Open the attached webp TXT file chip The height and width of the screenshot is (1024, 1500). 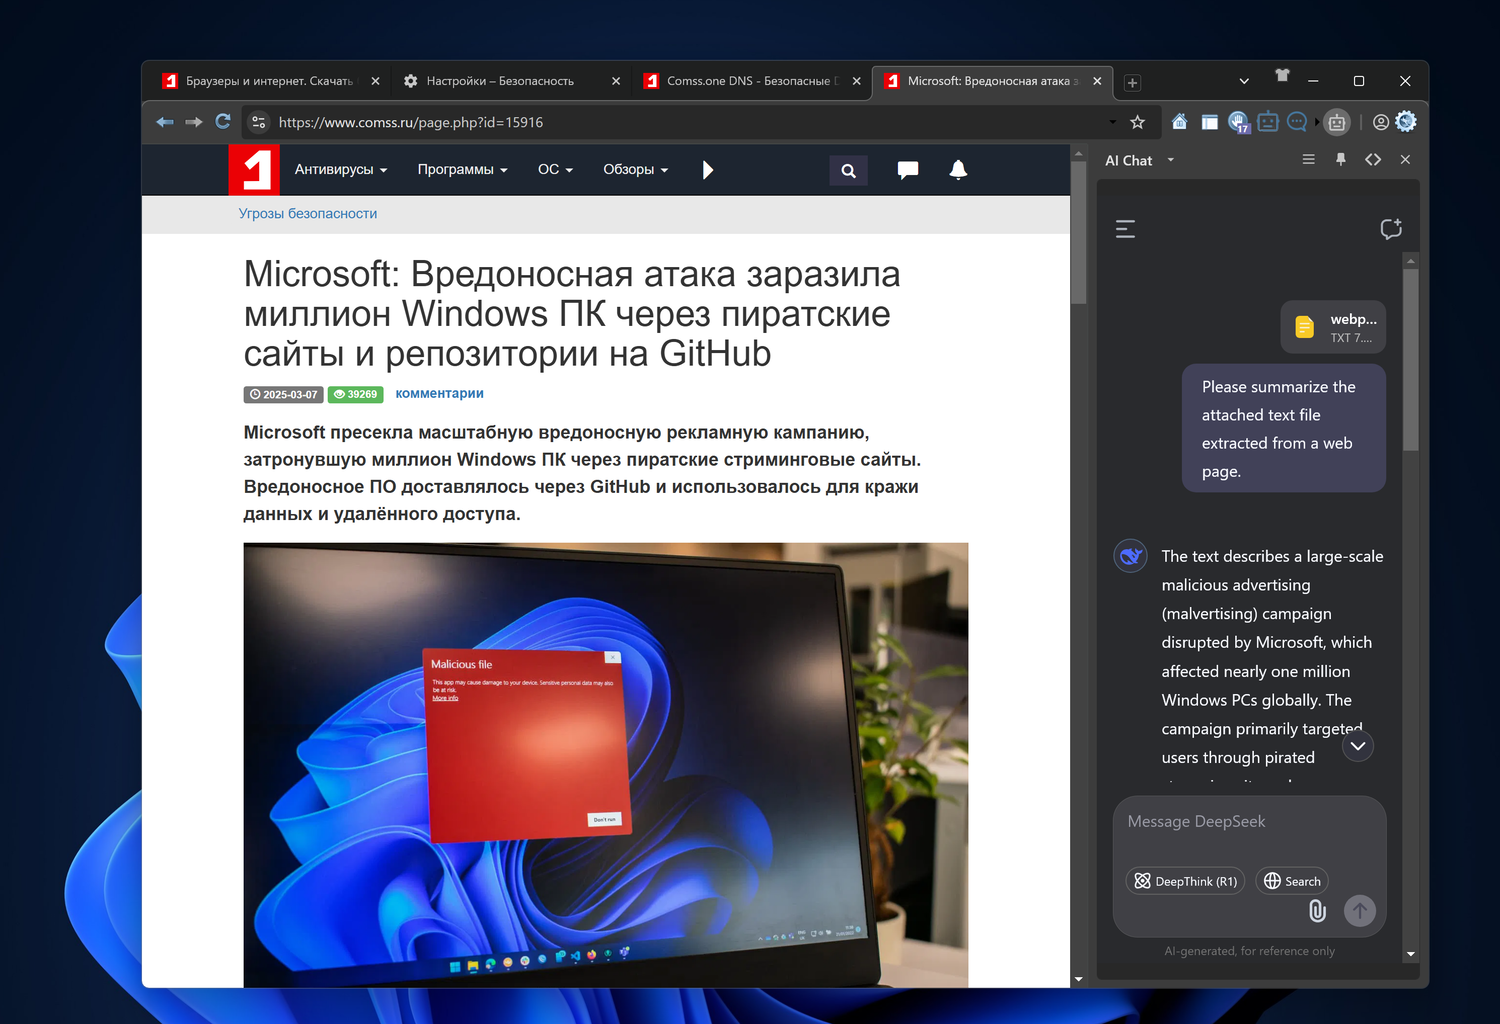[x=1333, y=327]
